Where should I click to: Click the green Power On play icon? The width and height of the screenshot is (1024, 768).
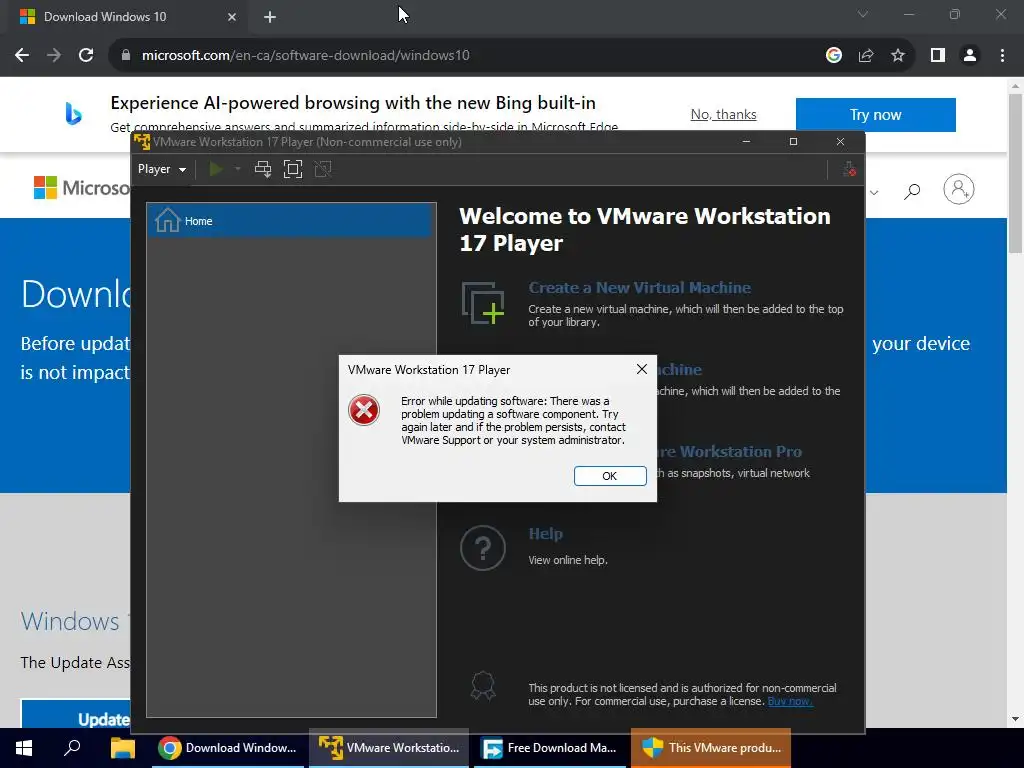point(216,170)
